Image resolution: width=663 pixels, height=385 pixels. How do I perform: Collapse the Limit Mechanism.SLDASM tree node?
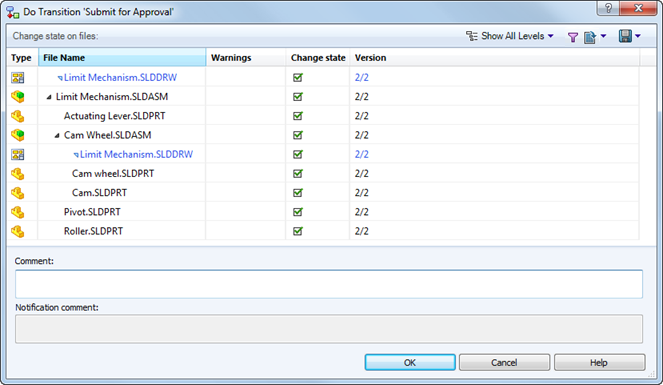49,97
